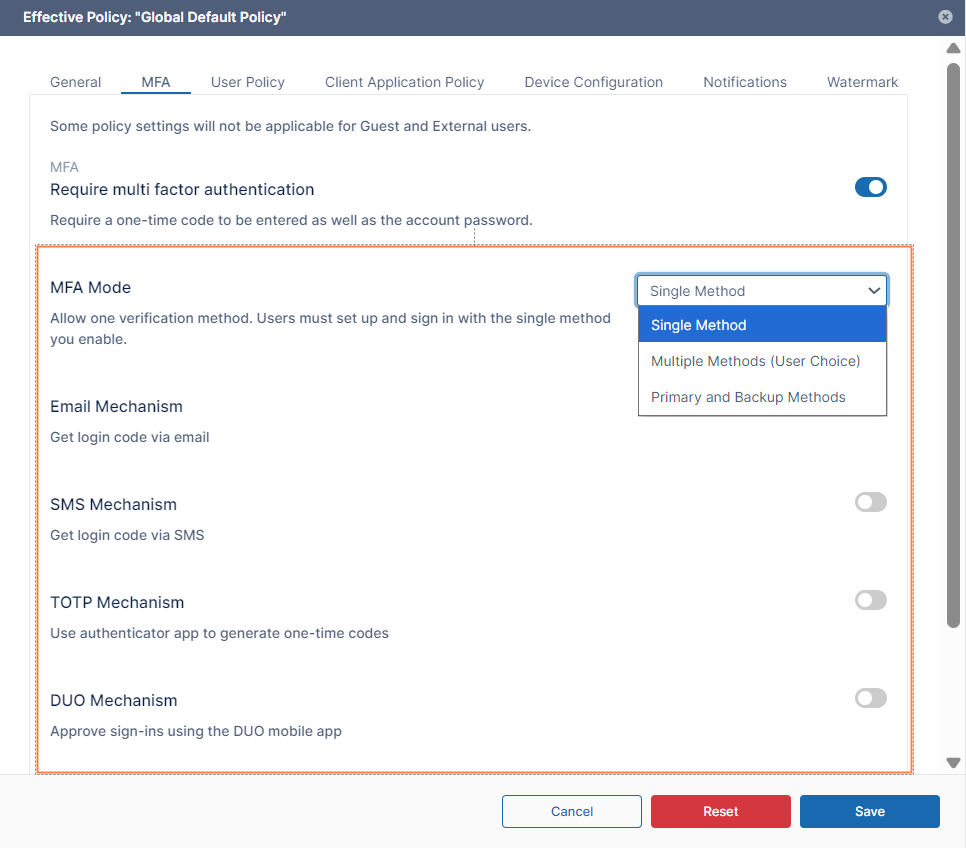
Task: Turn on the TOTP Mechanism switch
Action: (x=870, y=600)
